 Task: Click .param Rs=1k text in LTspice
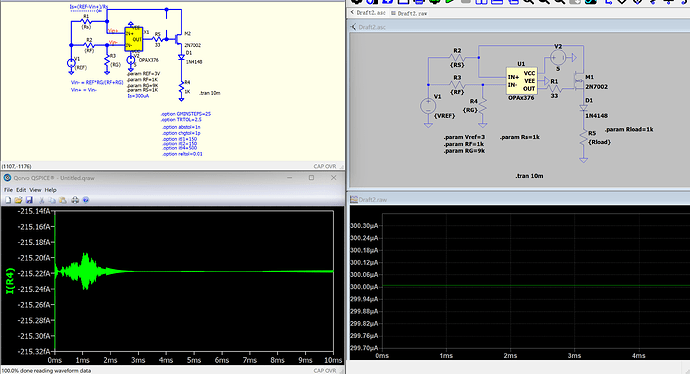pyautogui.click(x=520, y=137)
